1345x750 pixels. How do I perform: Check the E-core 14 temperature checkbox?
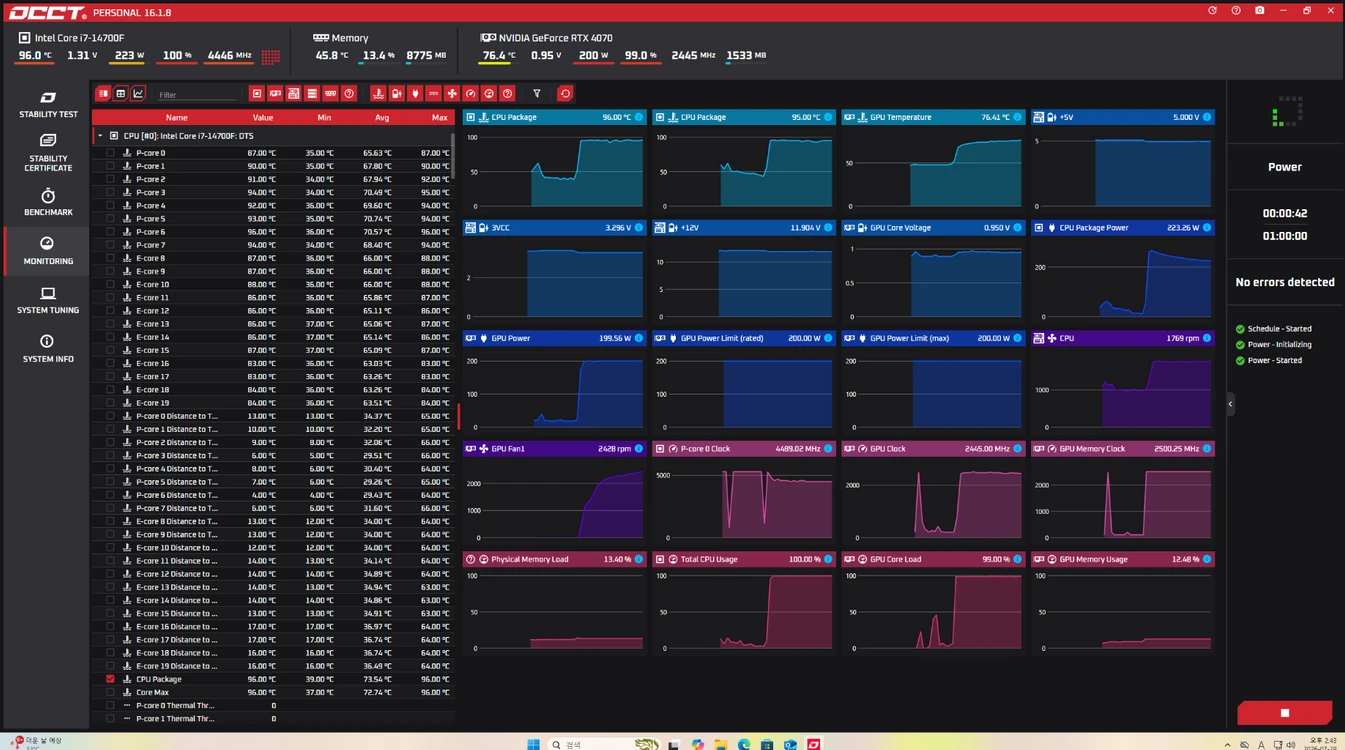tap(110, 337)
